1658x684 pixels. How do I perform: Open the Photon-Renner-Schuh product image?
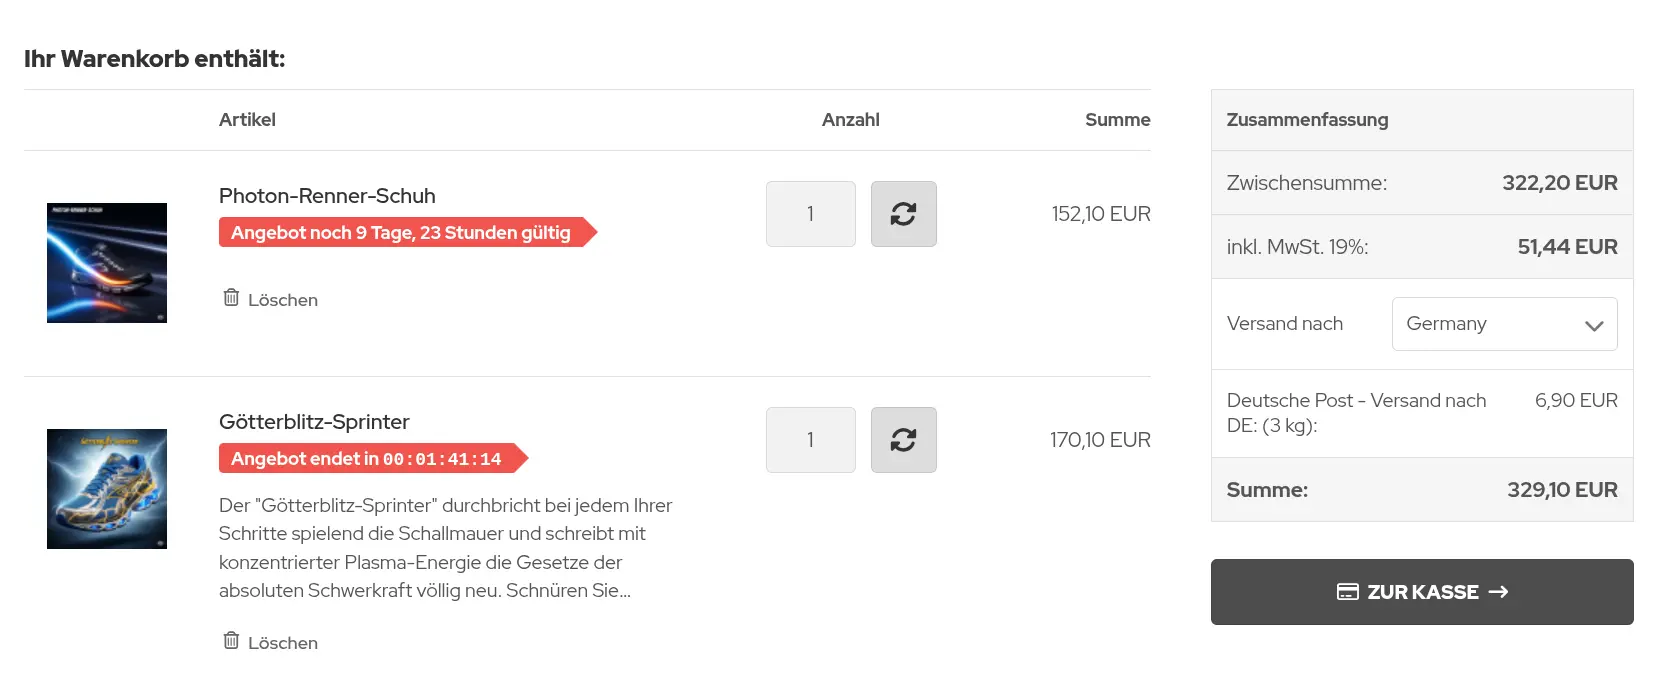click(107, 263)
